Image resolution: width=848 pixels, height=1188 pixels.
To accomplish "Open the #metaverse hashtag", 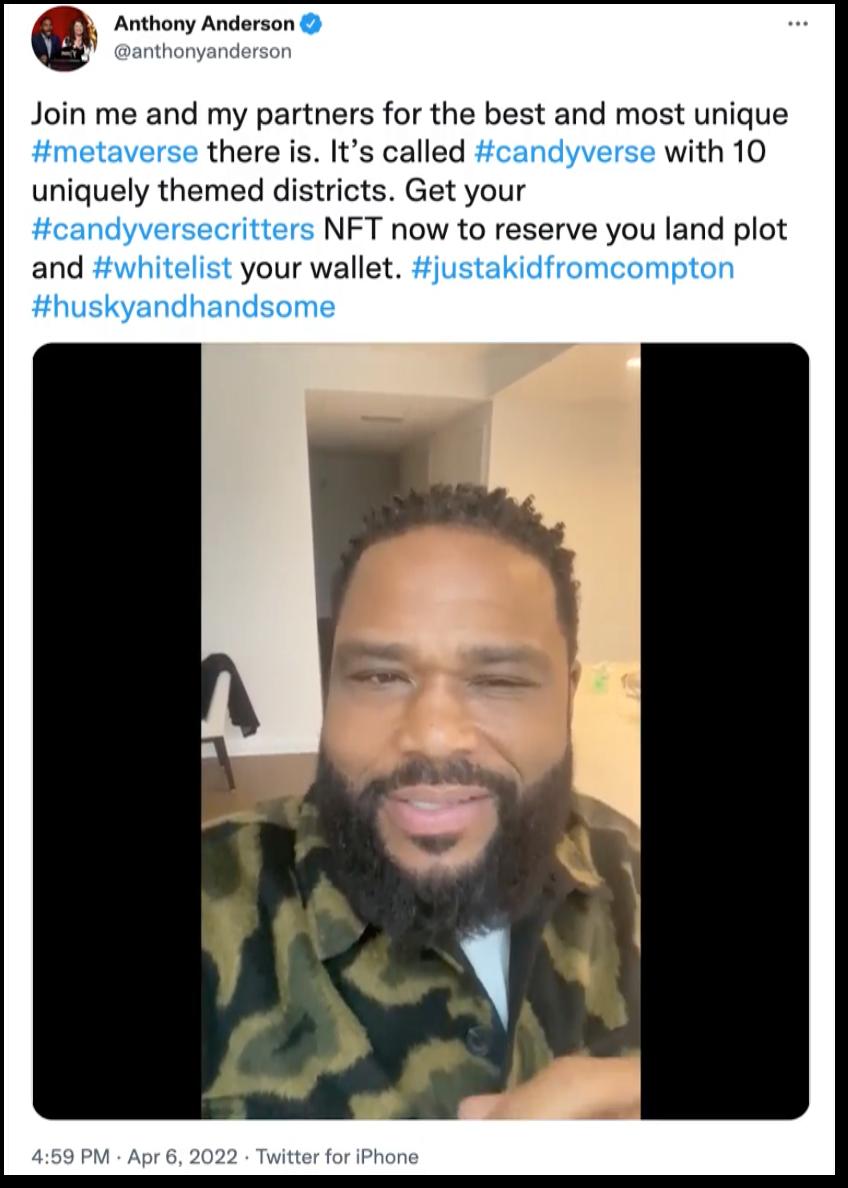I will 115,152.
